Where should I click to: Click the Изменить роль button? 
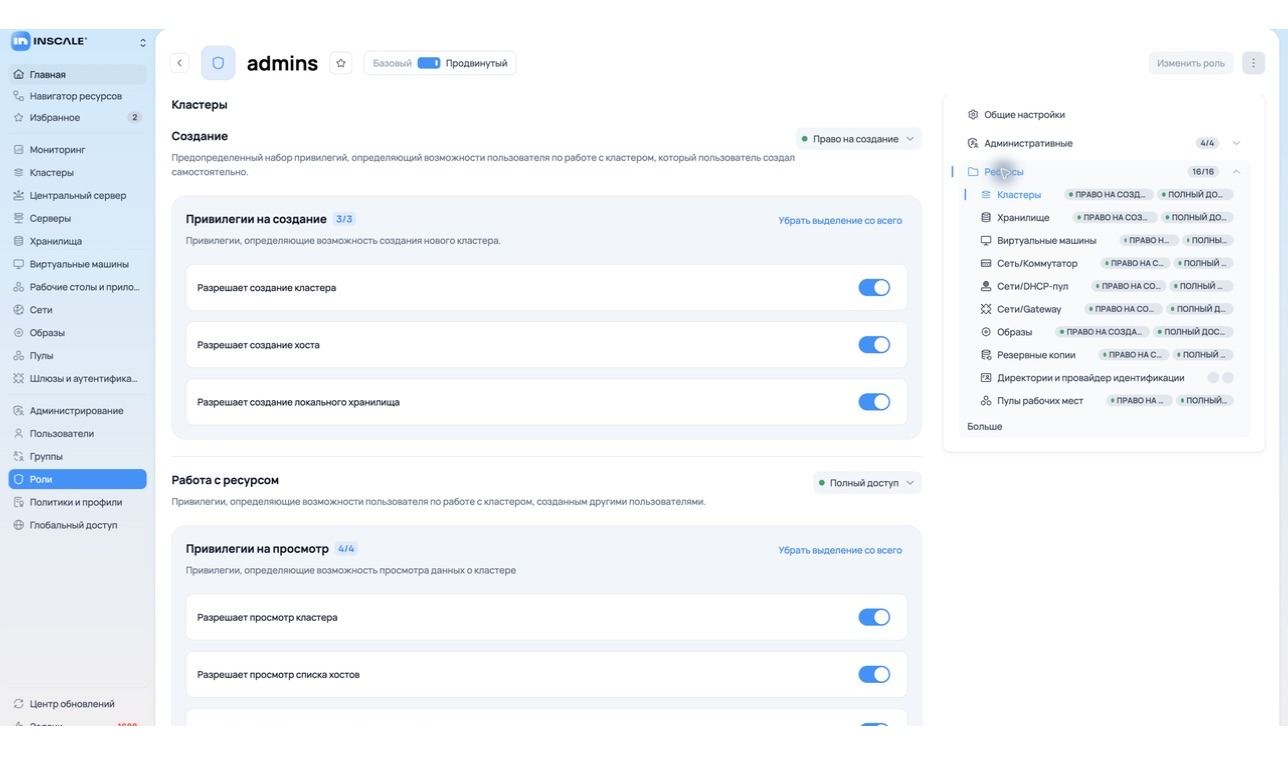1191,63
